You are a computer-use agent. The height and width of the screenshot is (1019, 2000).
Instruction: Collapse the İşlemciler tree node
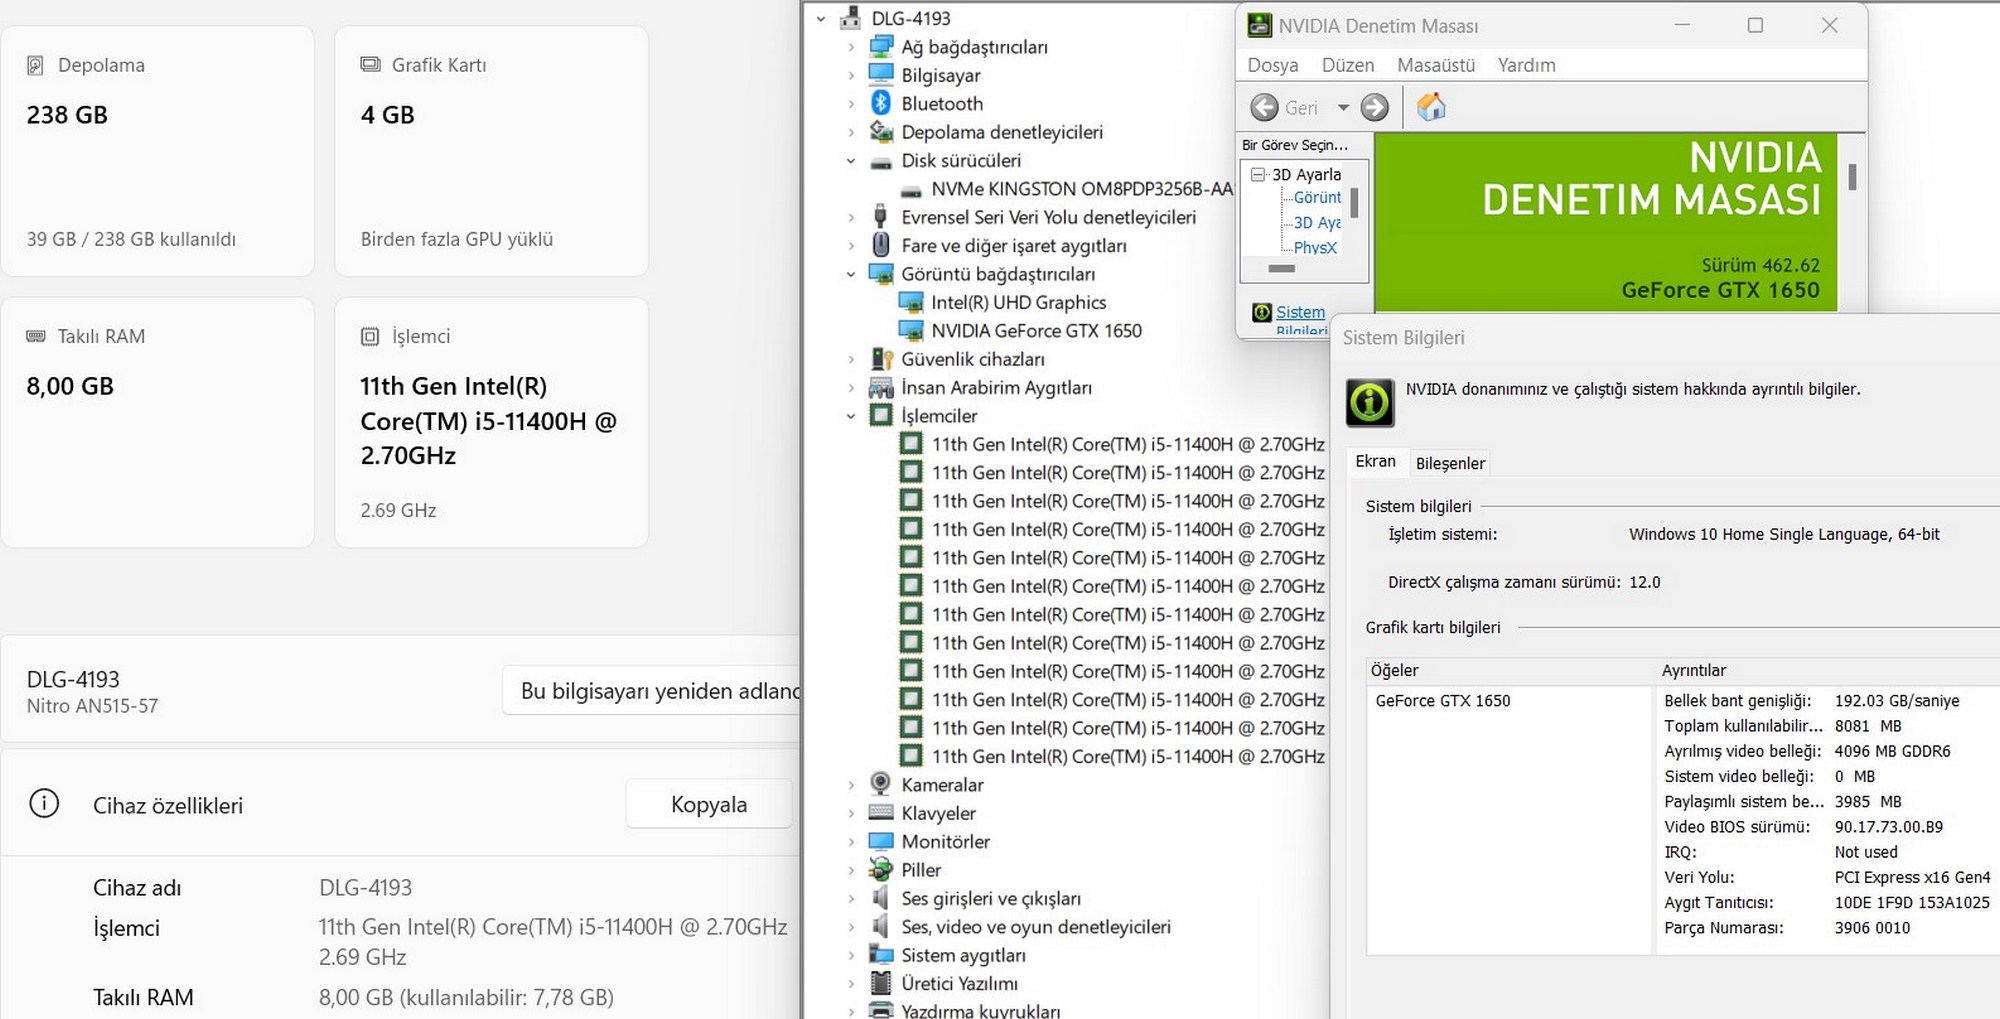[851, 416]
